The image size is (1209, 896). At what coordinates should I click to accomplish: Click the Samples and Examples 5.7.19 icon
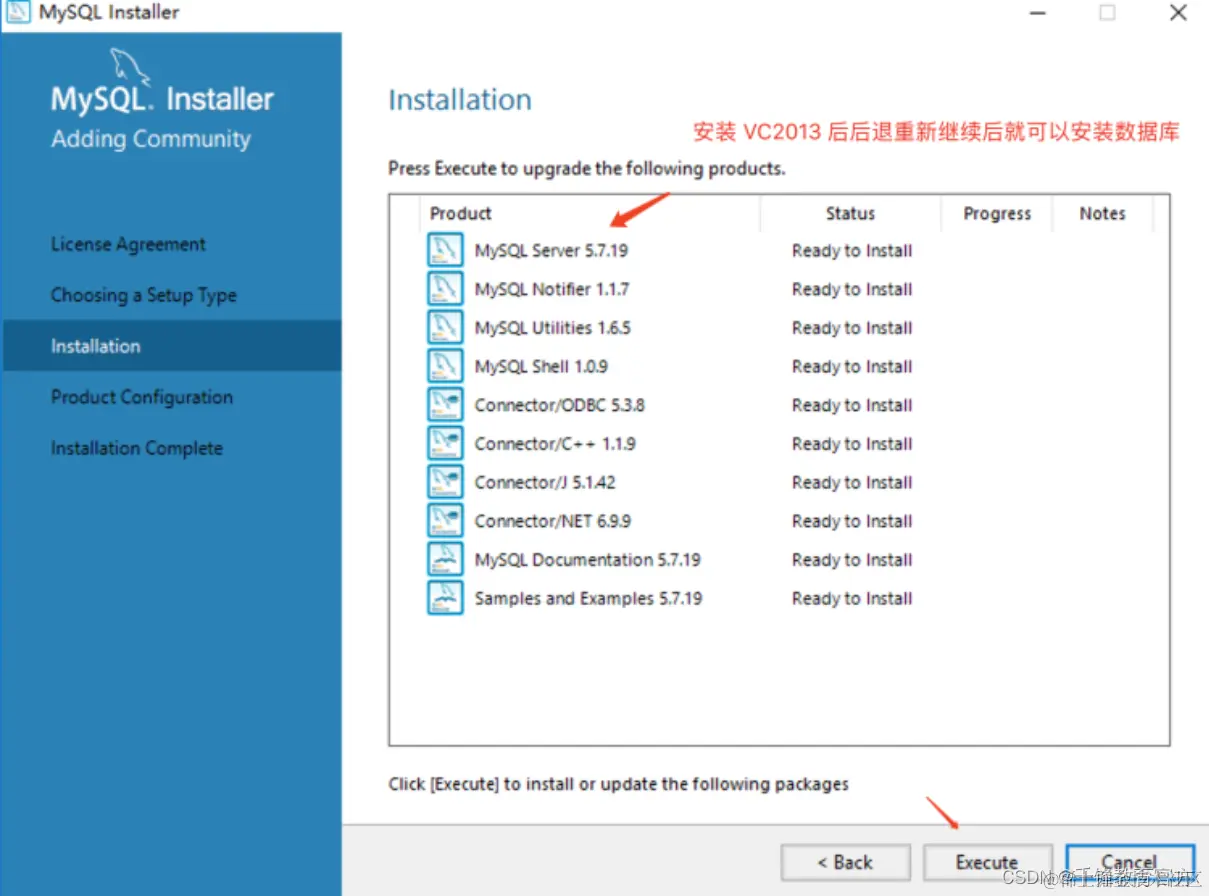(445, 598)
